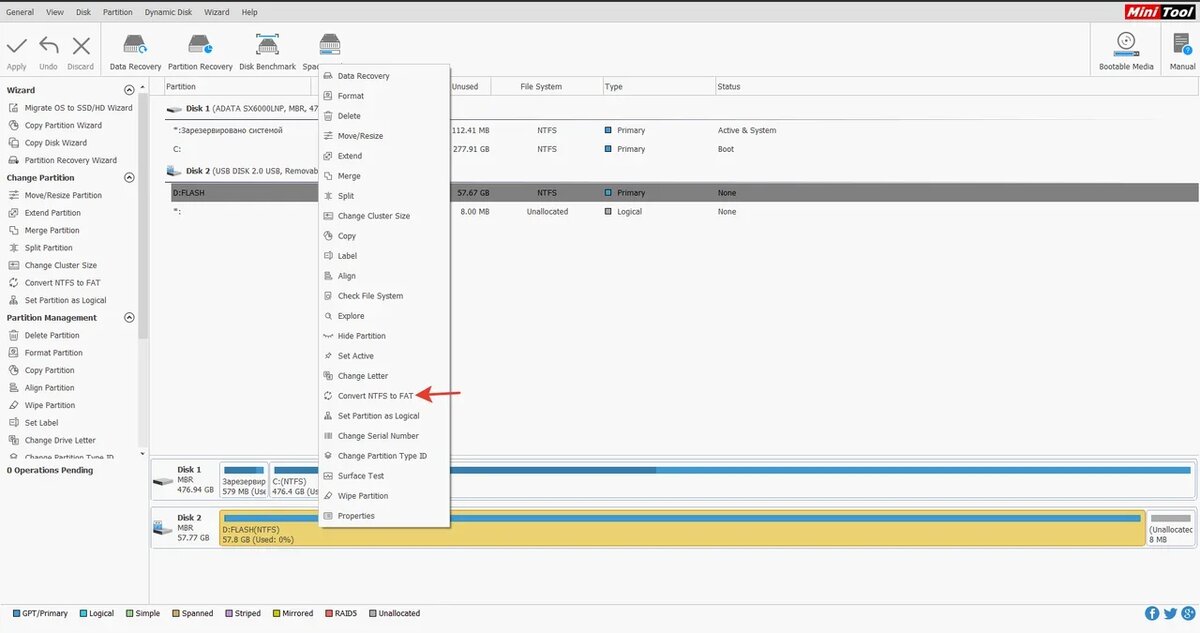Select Unallocated 8 MB block in disk map
Image resolution: width=1200 pixels, height=633 pixels.
click(x=1171, y=528)
